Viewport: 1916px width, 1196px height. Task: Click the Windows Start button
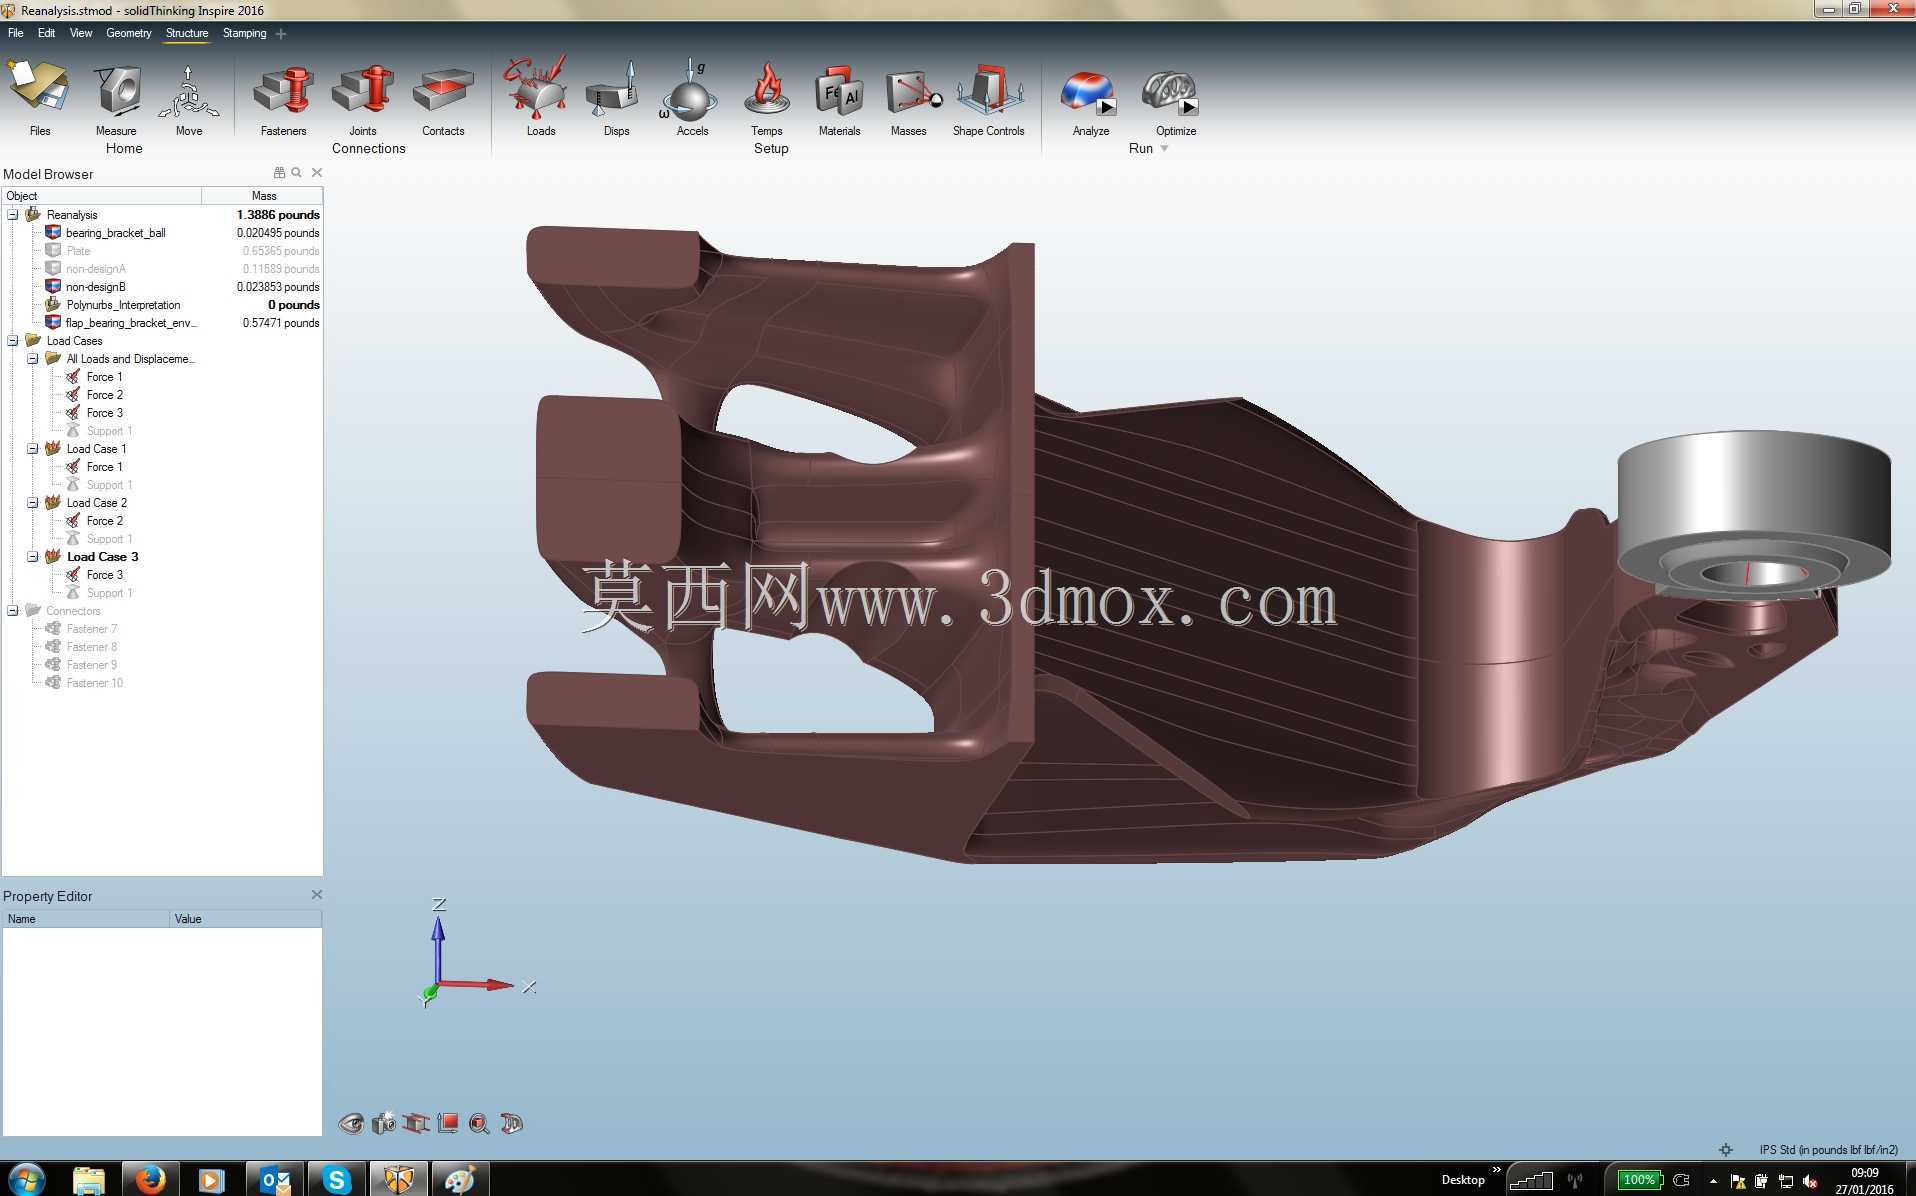pyautogui.click(x=26, y=1180)
